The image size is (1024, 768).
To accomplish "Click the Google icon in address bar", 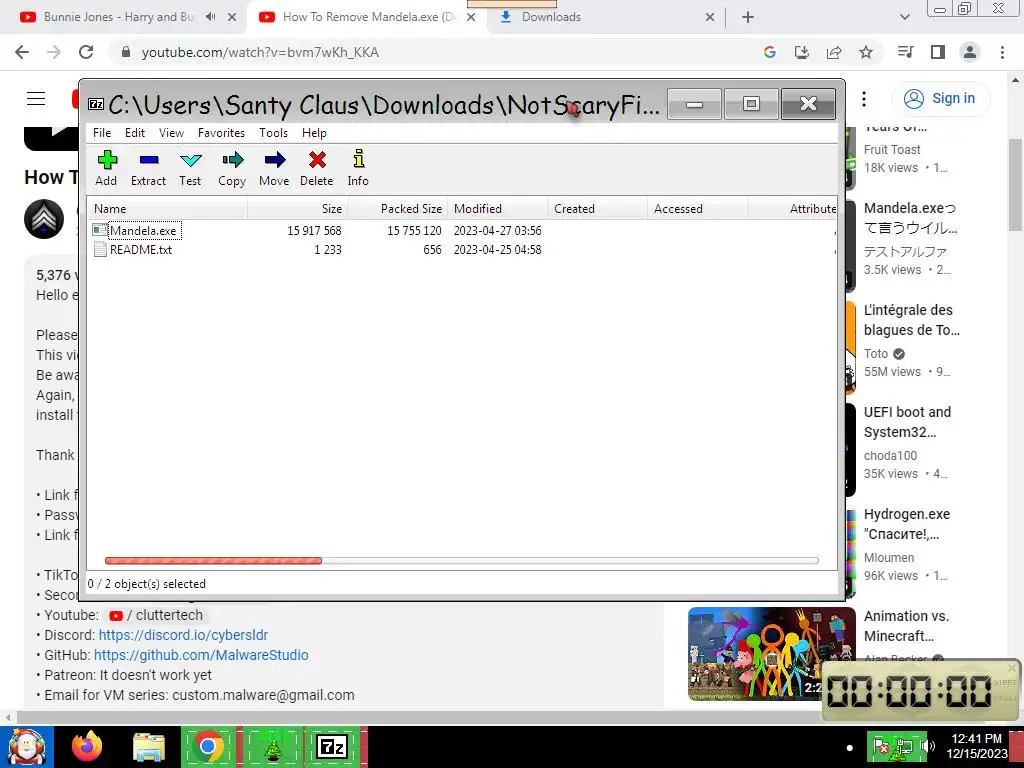I will tap(770, 52).
